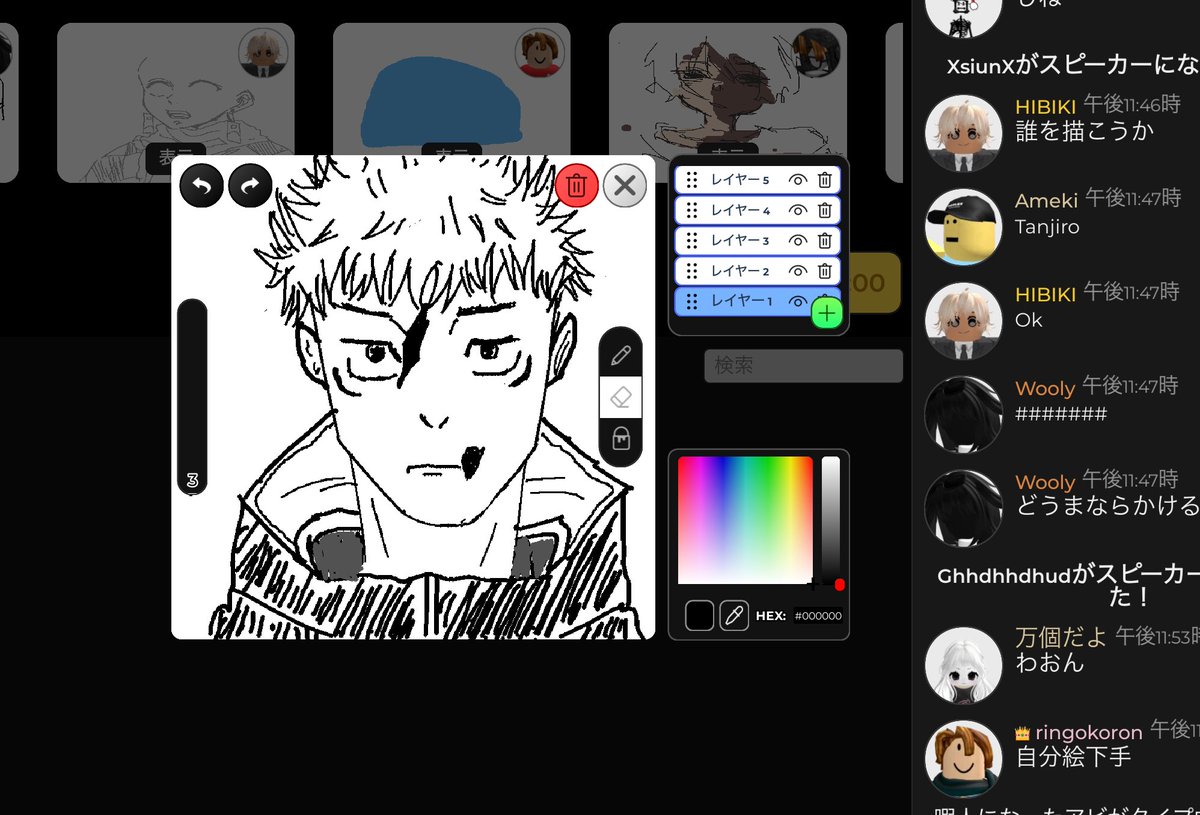Toggle visibility of レイヤー3
This screenshot has height=815, width=1200.
[797, 240]
